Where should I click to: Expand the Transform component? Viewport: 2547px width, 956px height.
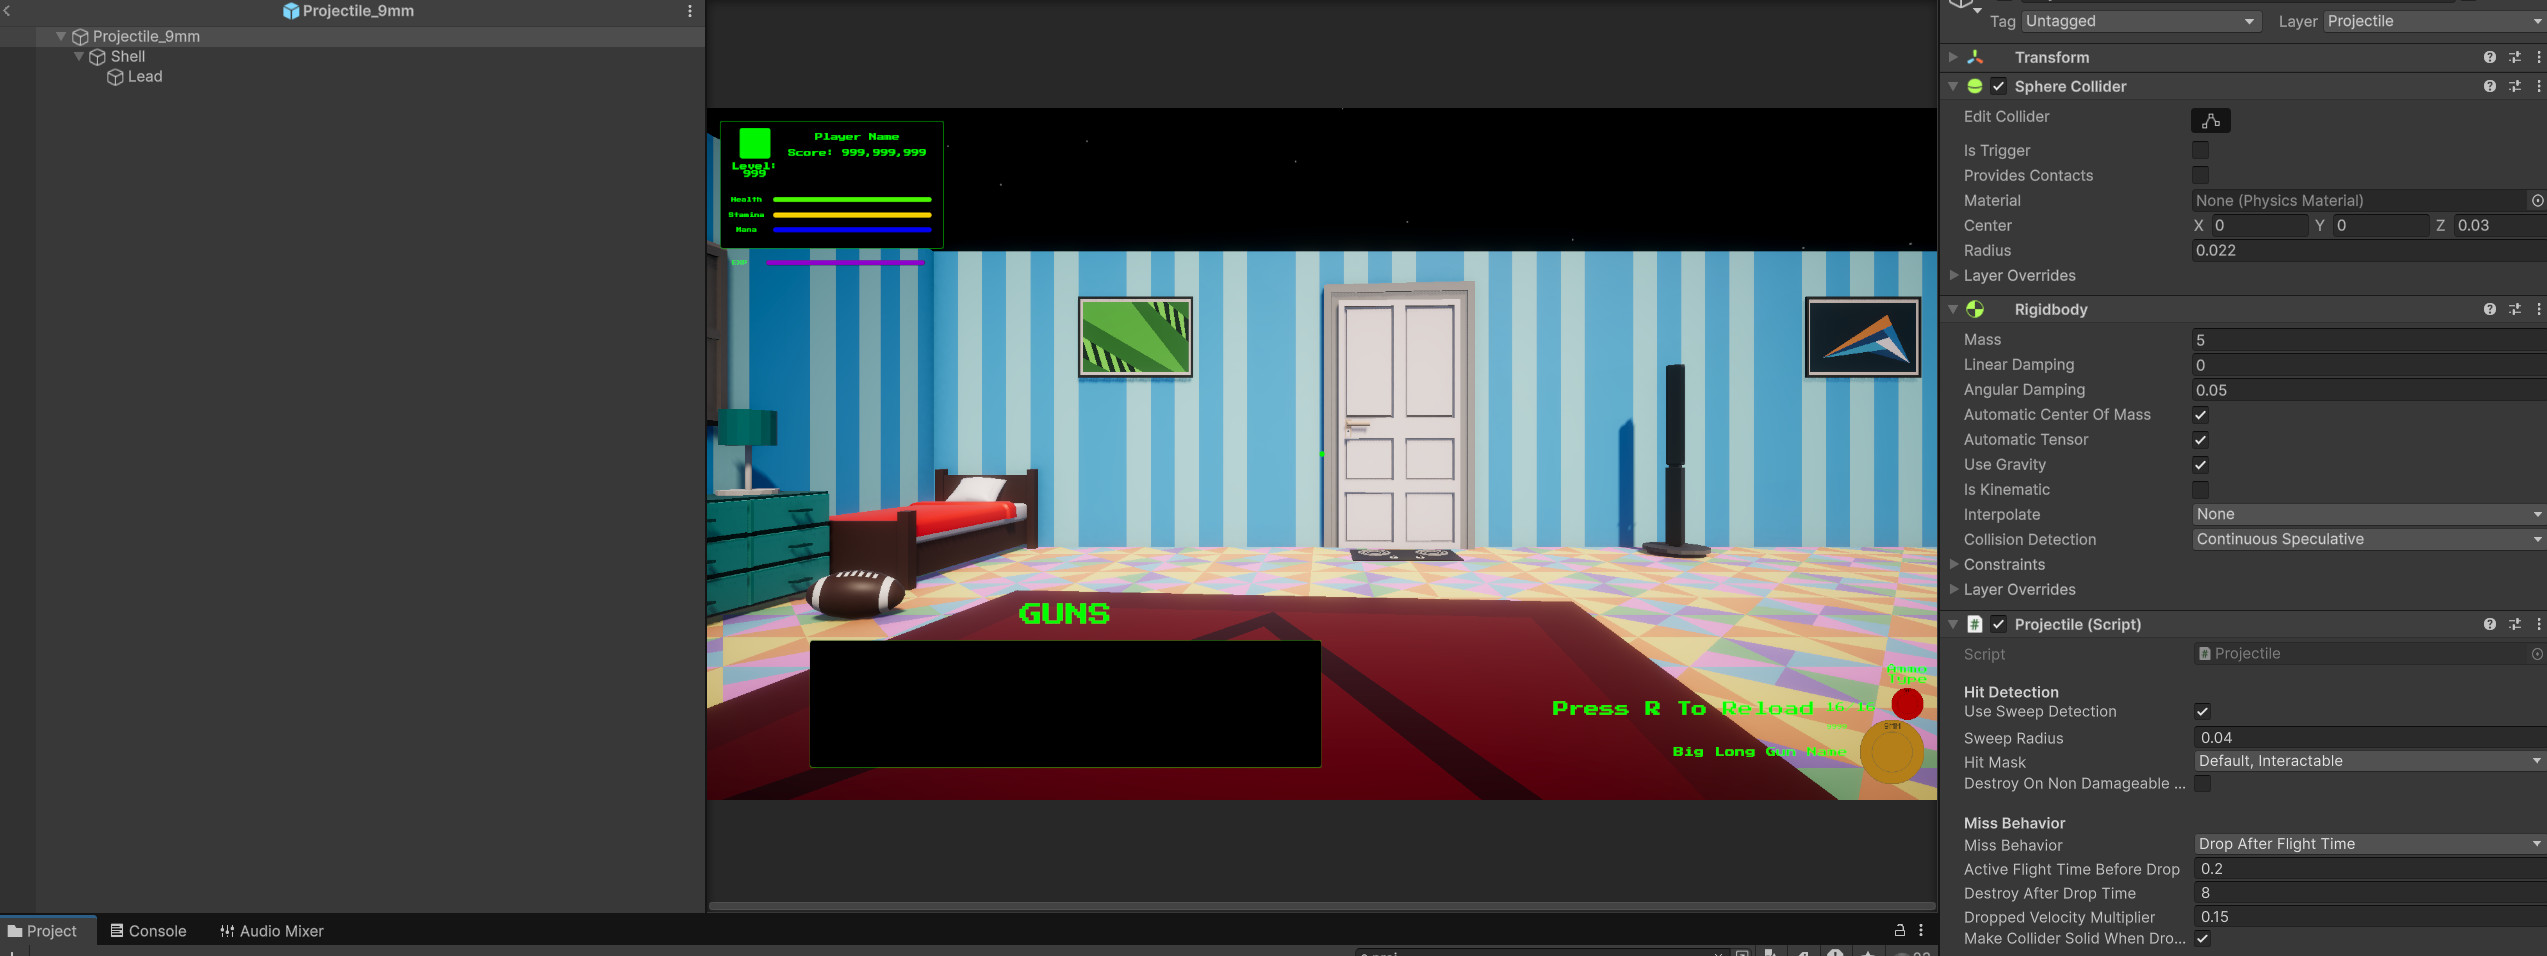[1953, 57]
